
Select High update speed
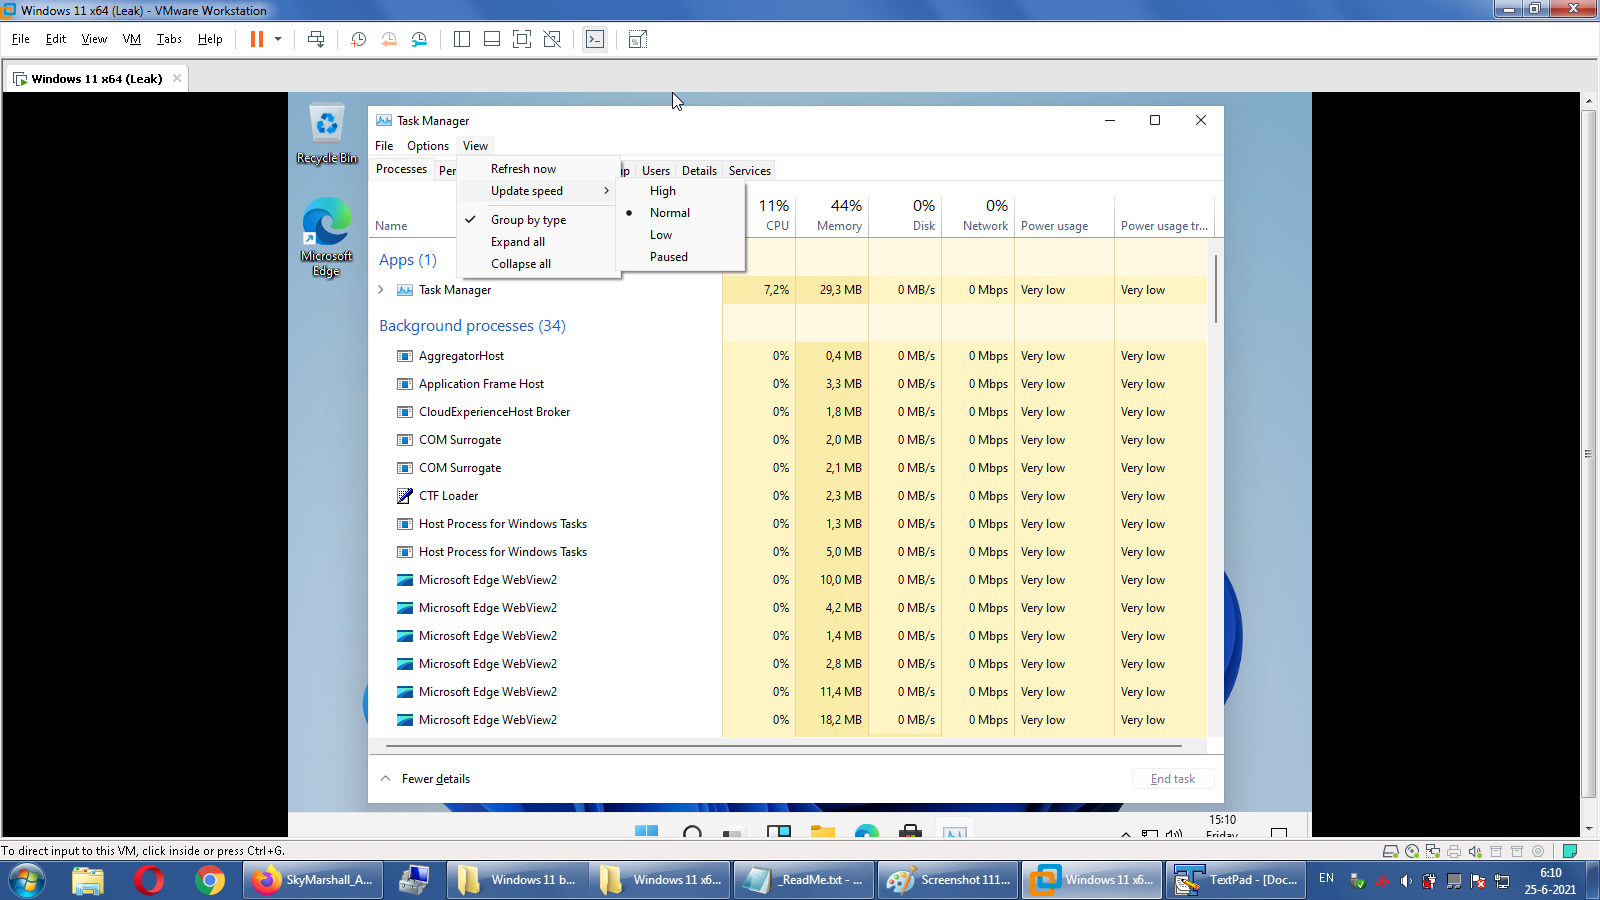(662, 191)
